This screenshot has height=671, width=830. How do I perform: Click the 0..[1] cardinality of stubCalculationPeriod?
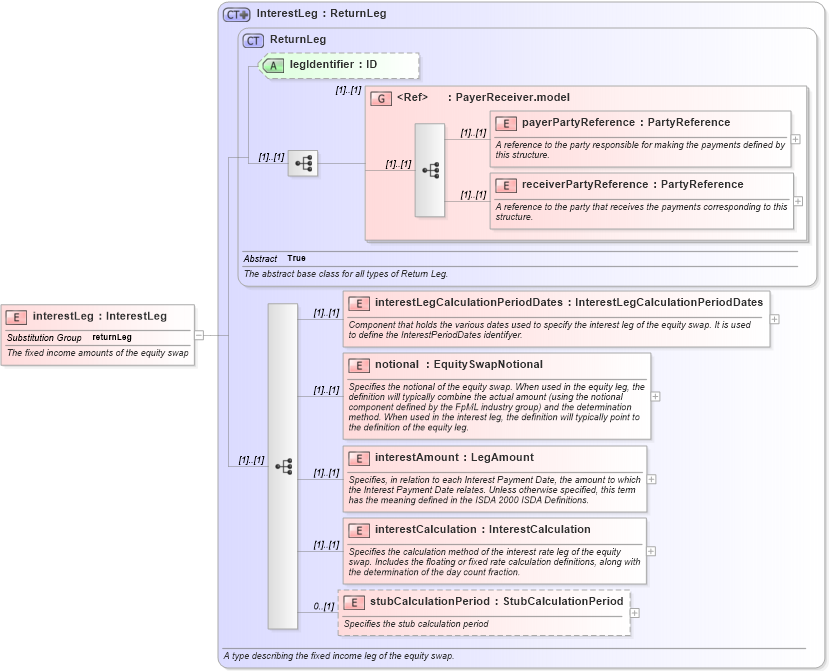pos(323,606)
